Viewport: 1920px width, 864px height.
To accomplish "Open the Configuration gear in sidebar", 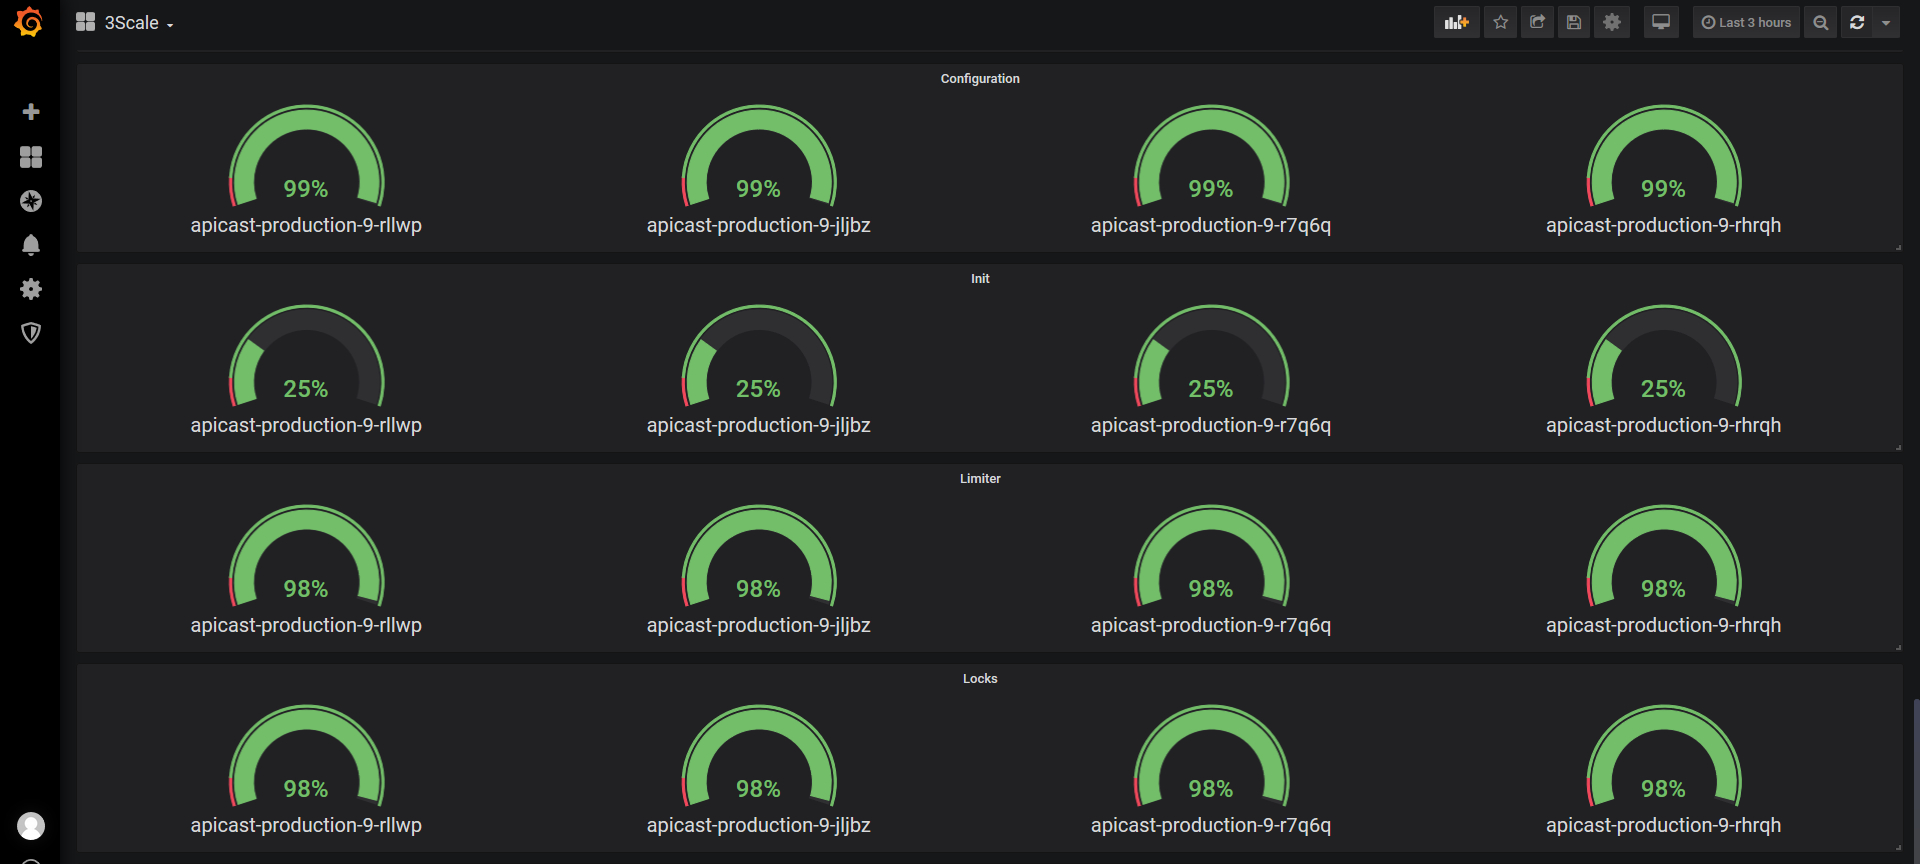I will [31, 289].
